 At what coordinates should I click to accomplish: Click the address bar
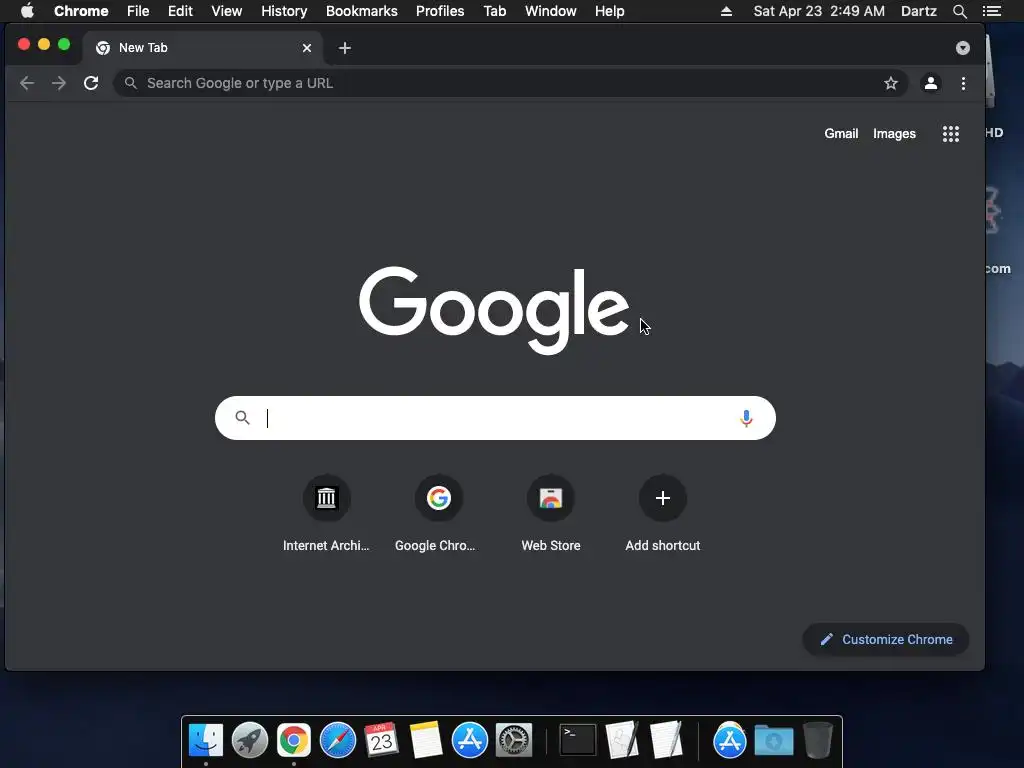(511, 83)
